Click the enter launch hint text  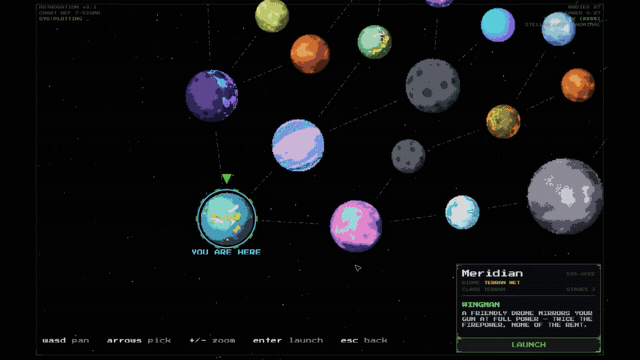(x=288, y=340)
